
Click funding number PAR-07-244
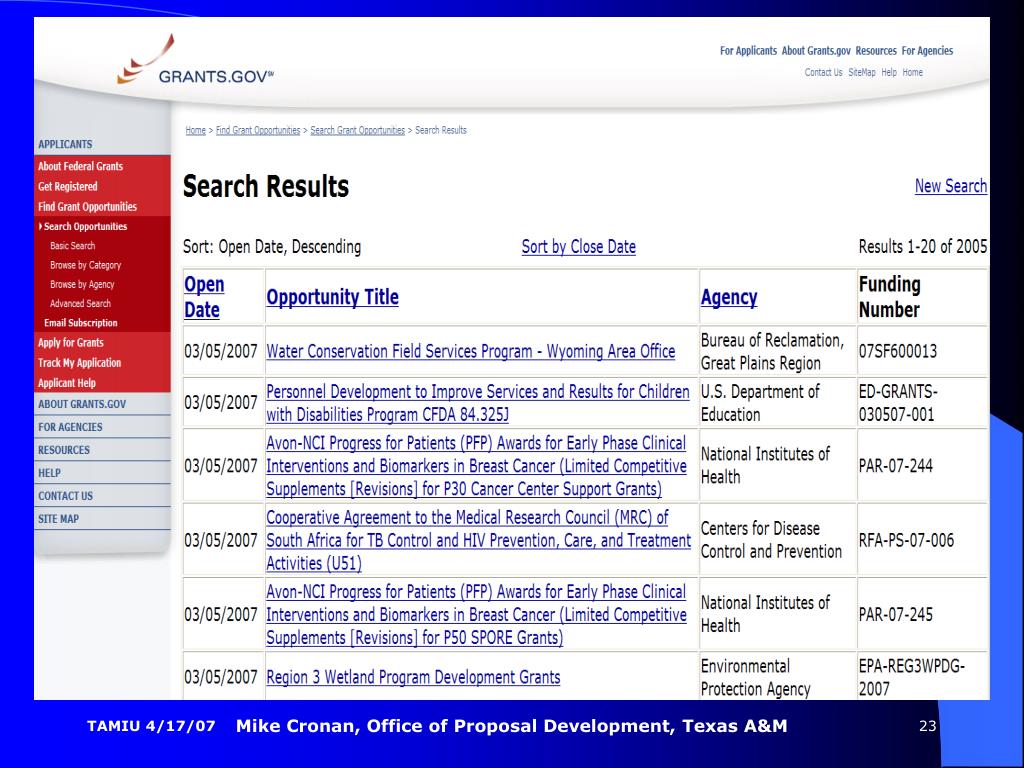[896, 466]
